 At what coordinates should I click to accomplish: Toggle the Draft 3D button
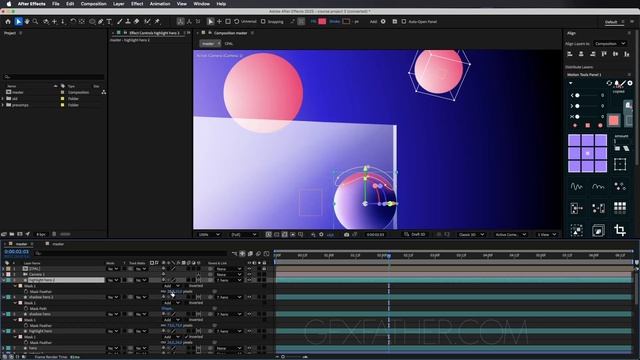[415, 234]
